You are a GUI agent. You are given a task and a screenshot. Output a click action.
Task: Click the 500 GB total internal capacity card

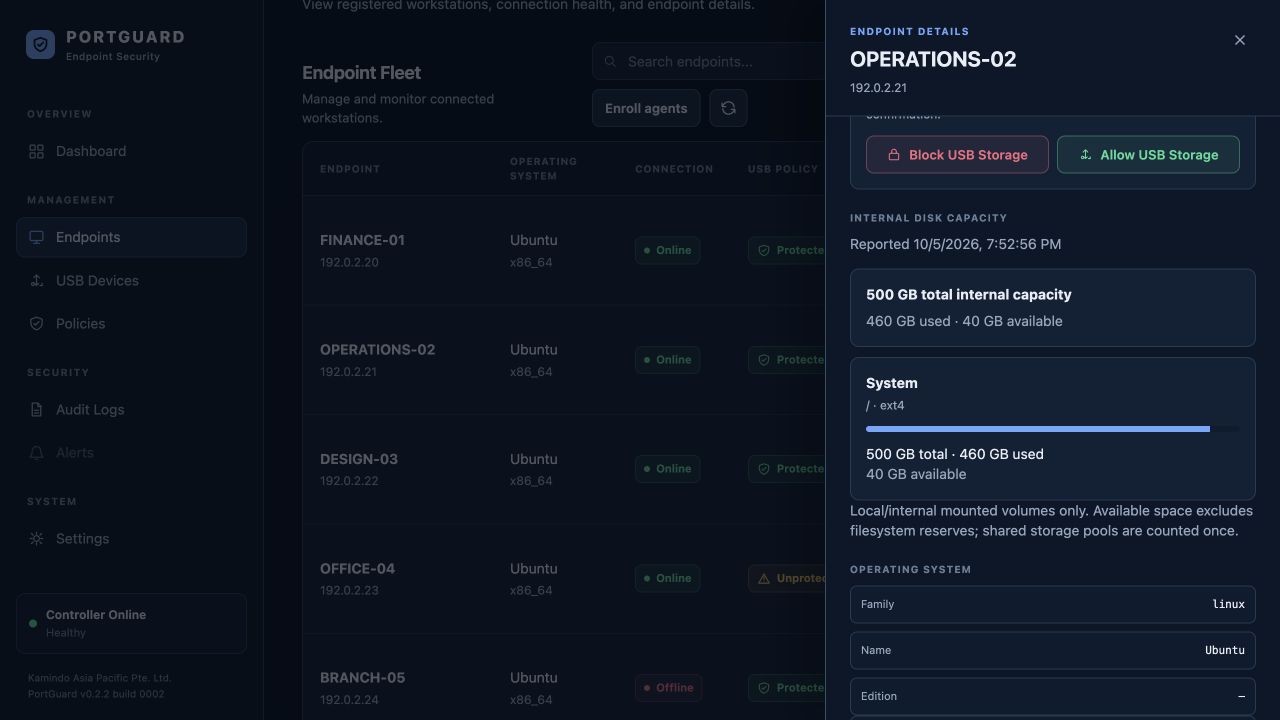[1052, 308]
